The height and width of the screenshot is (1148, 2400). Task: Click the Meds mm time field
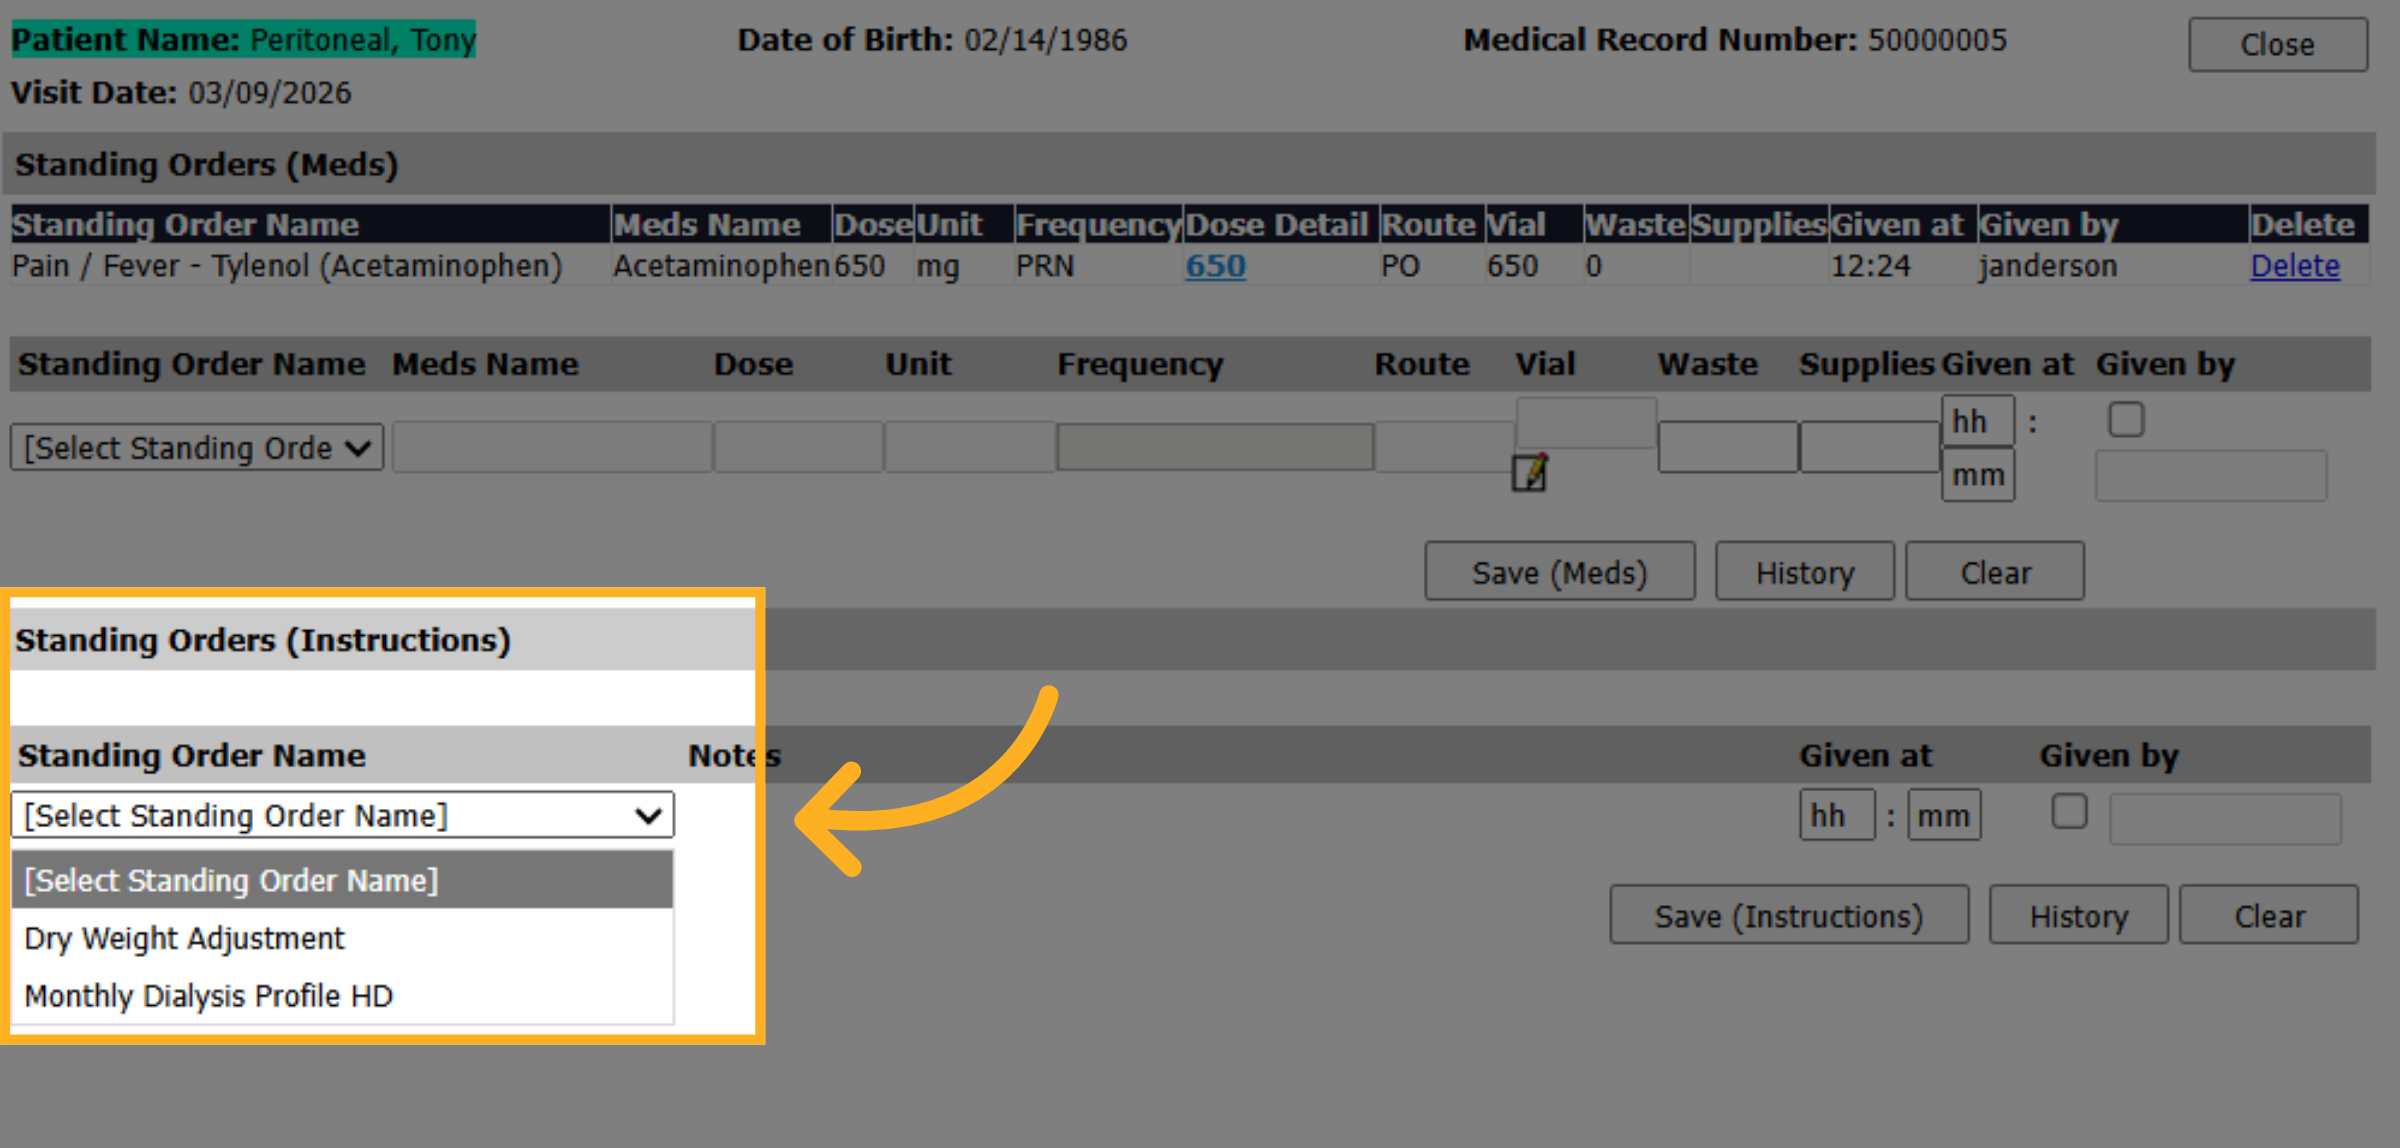coord(1977,475)
